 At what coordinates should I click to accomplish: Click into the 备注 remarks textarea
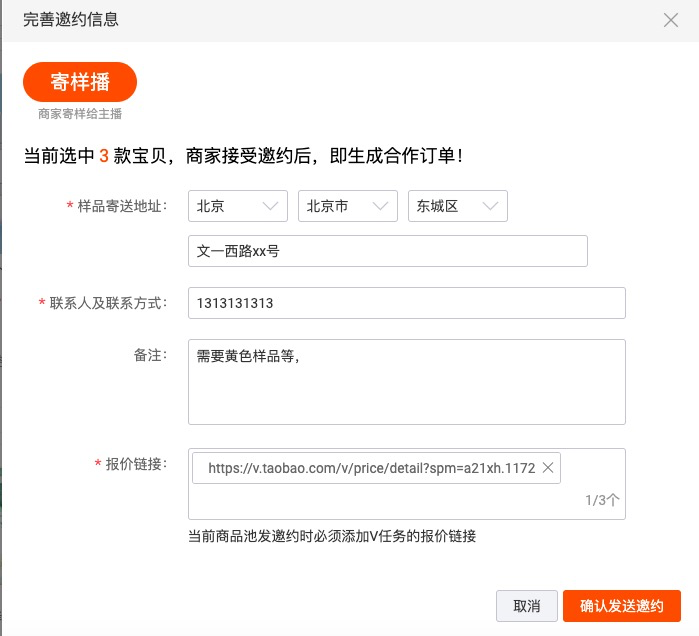tap(406, 381)
